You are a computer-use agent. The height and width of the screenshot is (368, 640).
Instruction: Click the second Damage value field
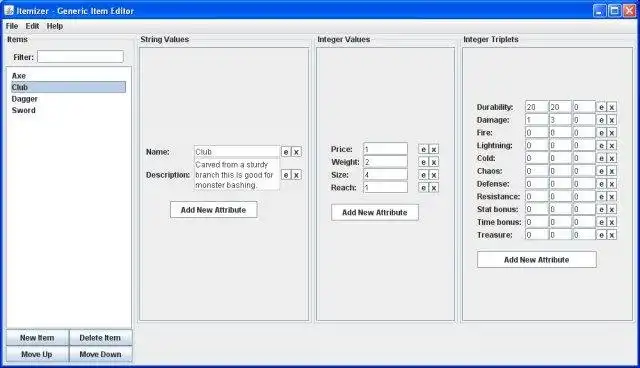560,120
